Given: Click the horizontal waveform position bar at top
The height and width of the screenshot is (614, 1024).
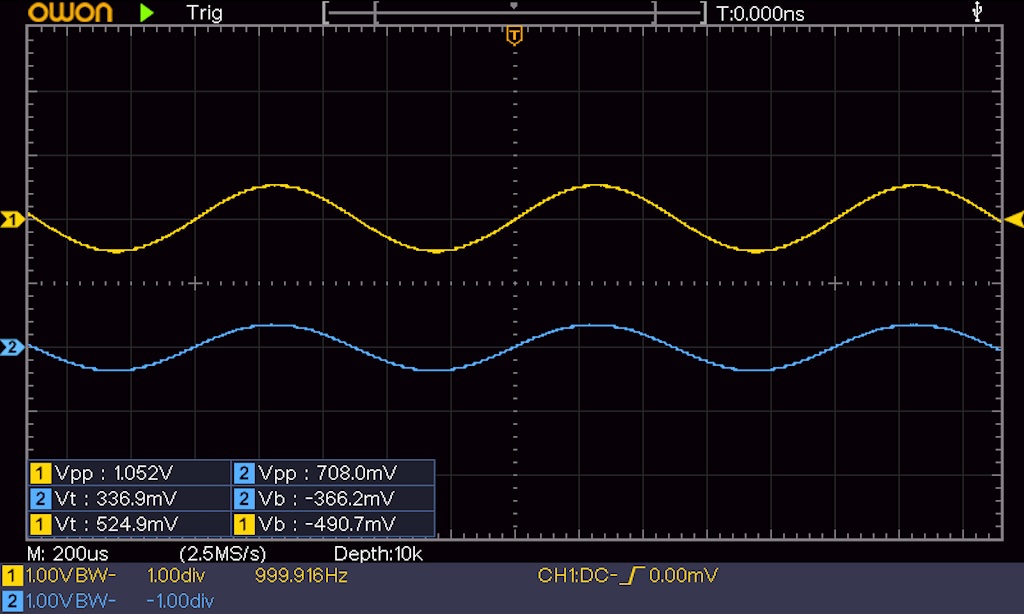Looking at the screenshot, I should 514,13.
